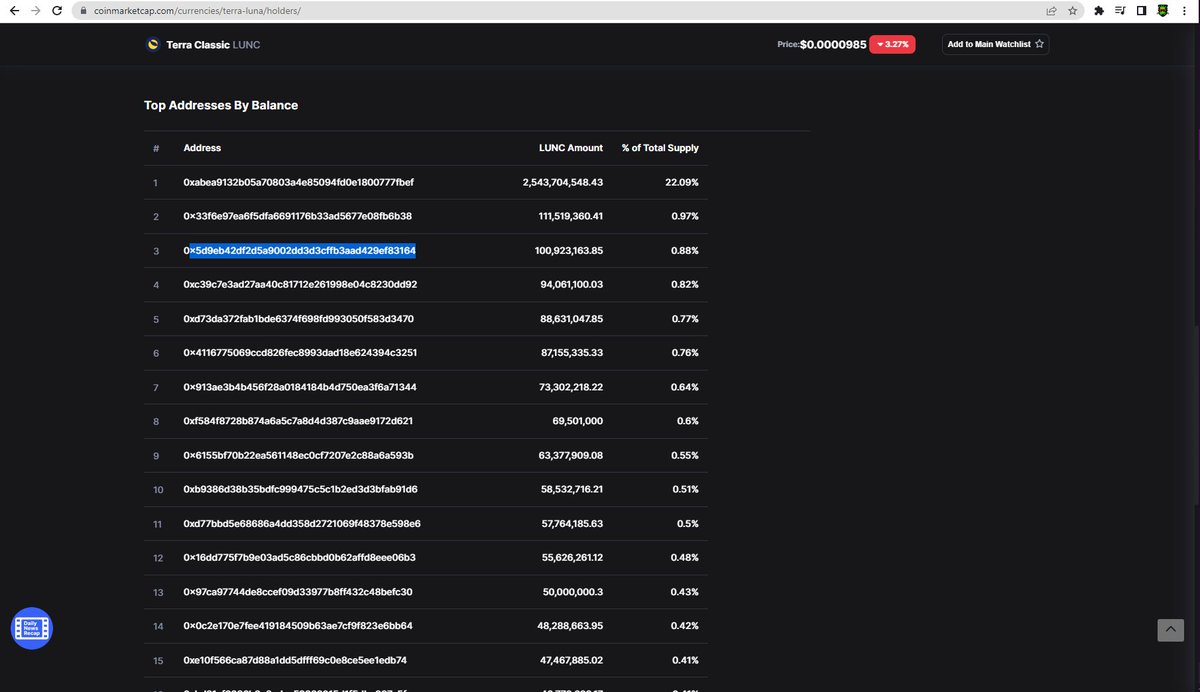View site security lock info
This screenshot has width=1200, height=692.
pos(84,11)
